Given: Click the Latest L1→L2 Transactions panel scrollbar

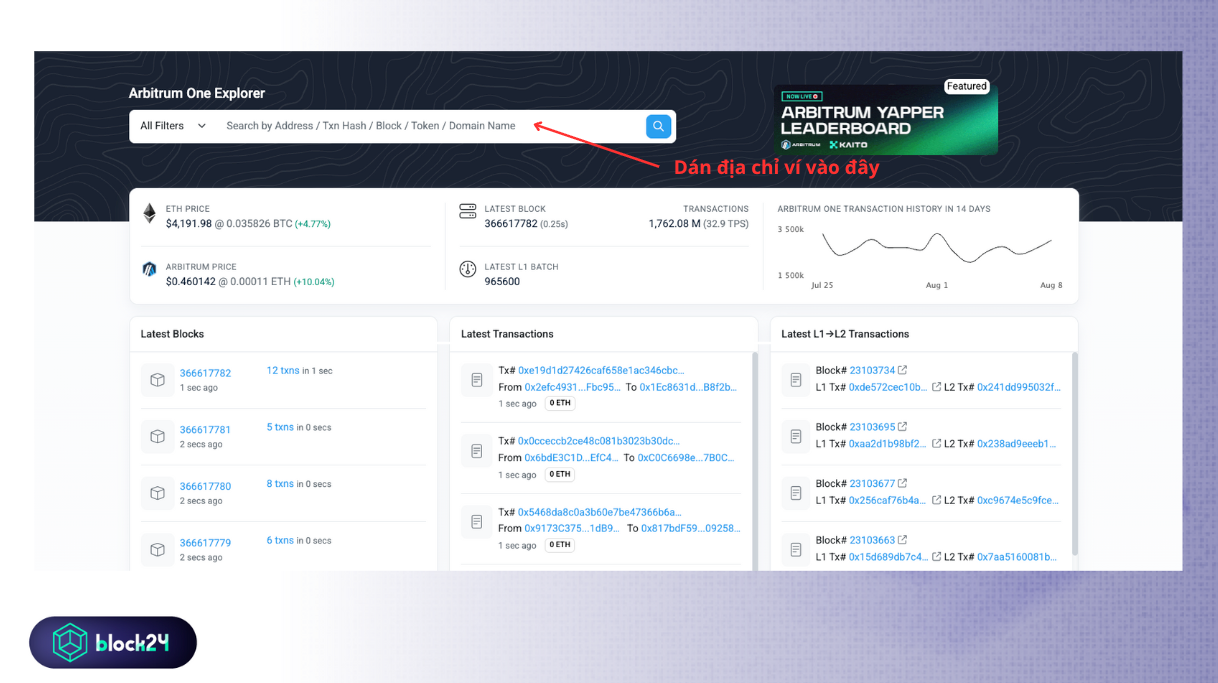Looking at the screenshot, I should [x=1075, y=453].
